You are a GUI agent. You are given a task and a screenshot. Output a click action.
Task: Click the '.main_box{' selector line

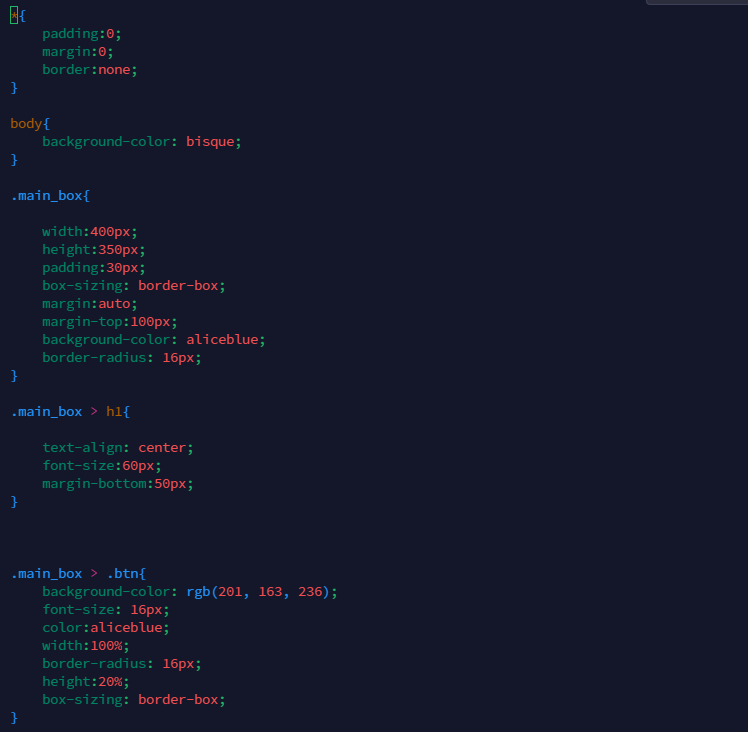[50, 196]
